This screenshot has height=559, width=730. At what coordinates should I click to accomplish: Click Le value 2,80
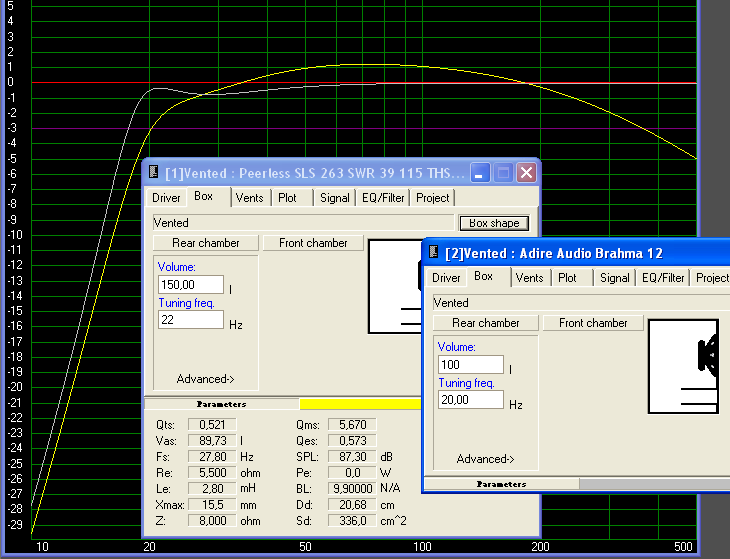(x=212, y=489)
